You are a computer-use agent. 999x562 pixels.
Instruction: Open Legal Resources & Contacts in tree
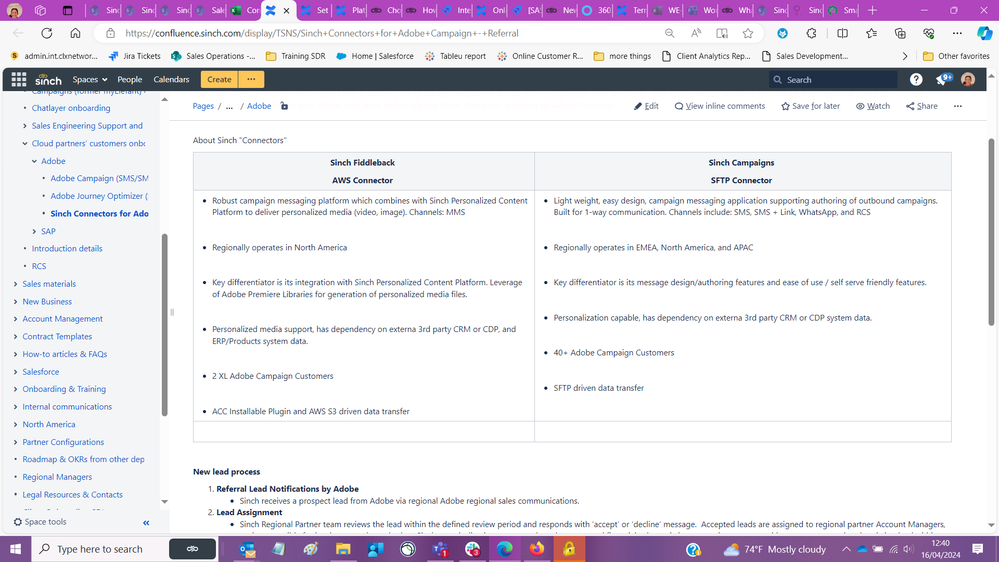point(73,494)
